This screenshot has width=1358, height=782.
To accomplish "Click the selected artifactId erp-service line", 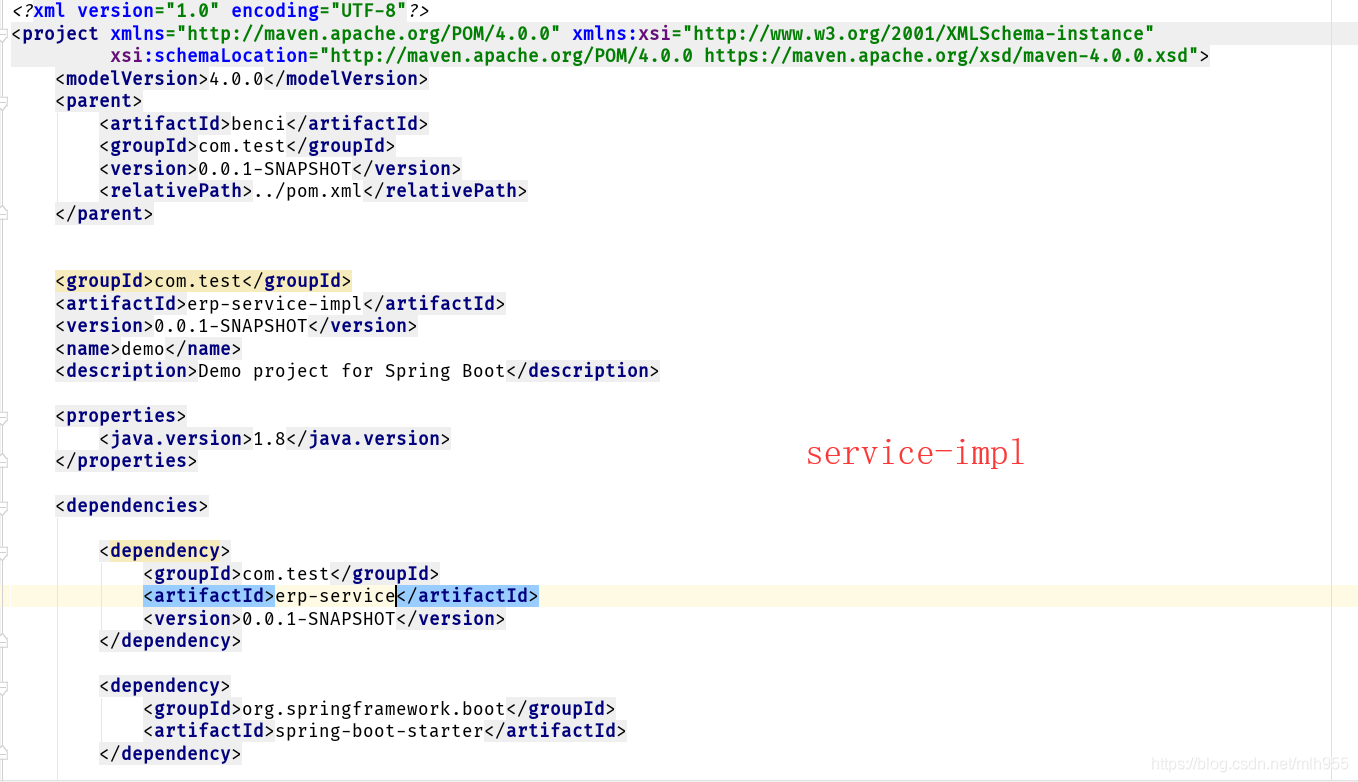I will 341,596.
